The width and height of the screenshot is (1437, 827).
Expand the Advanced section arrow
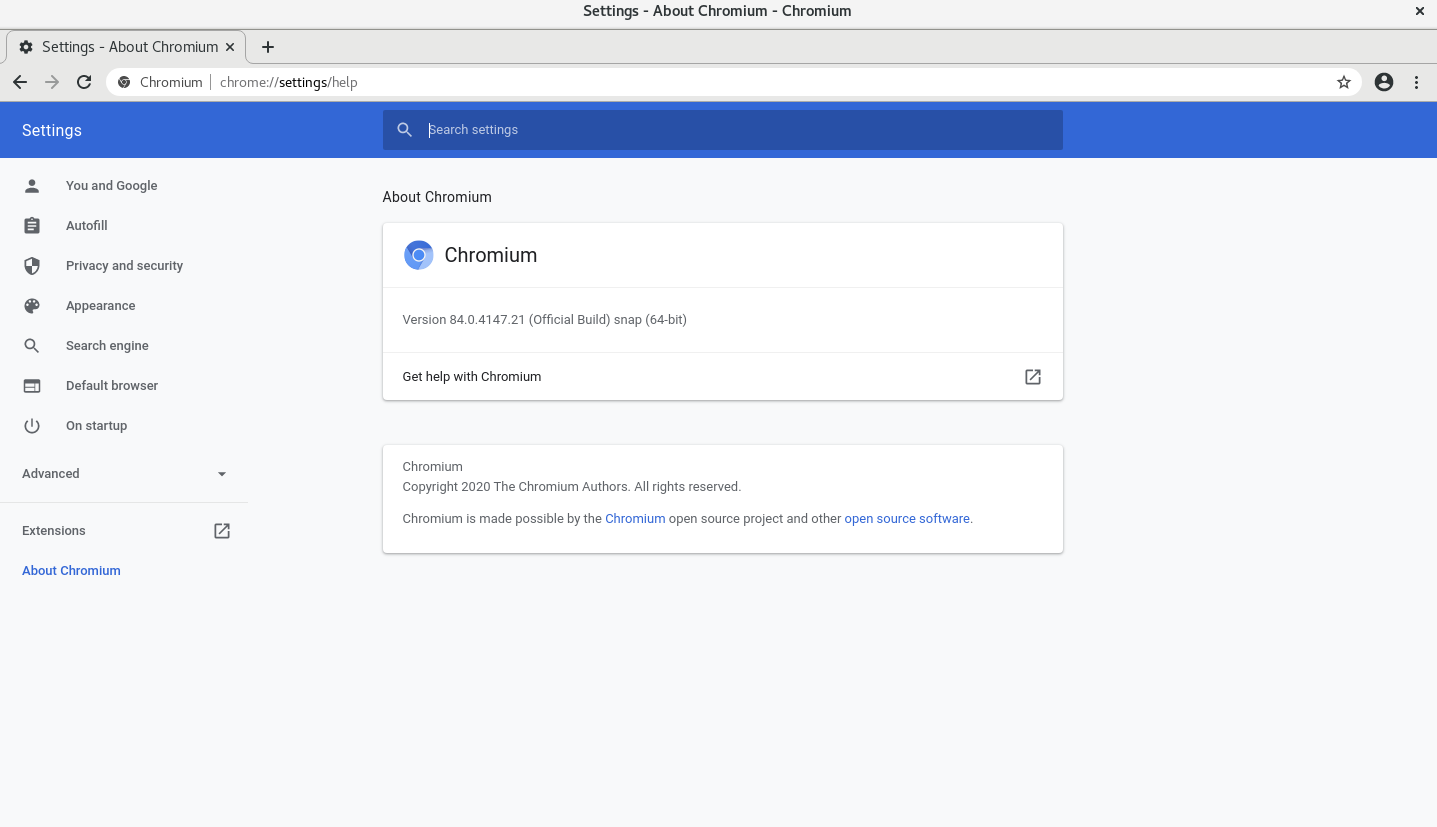pos(222,474)
